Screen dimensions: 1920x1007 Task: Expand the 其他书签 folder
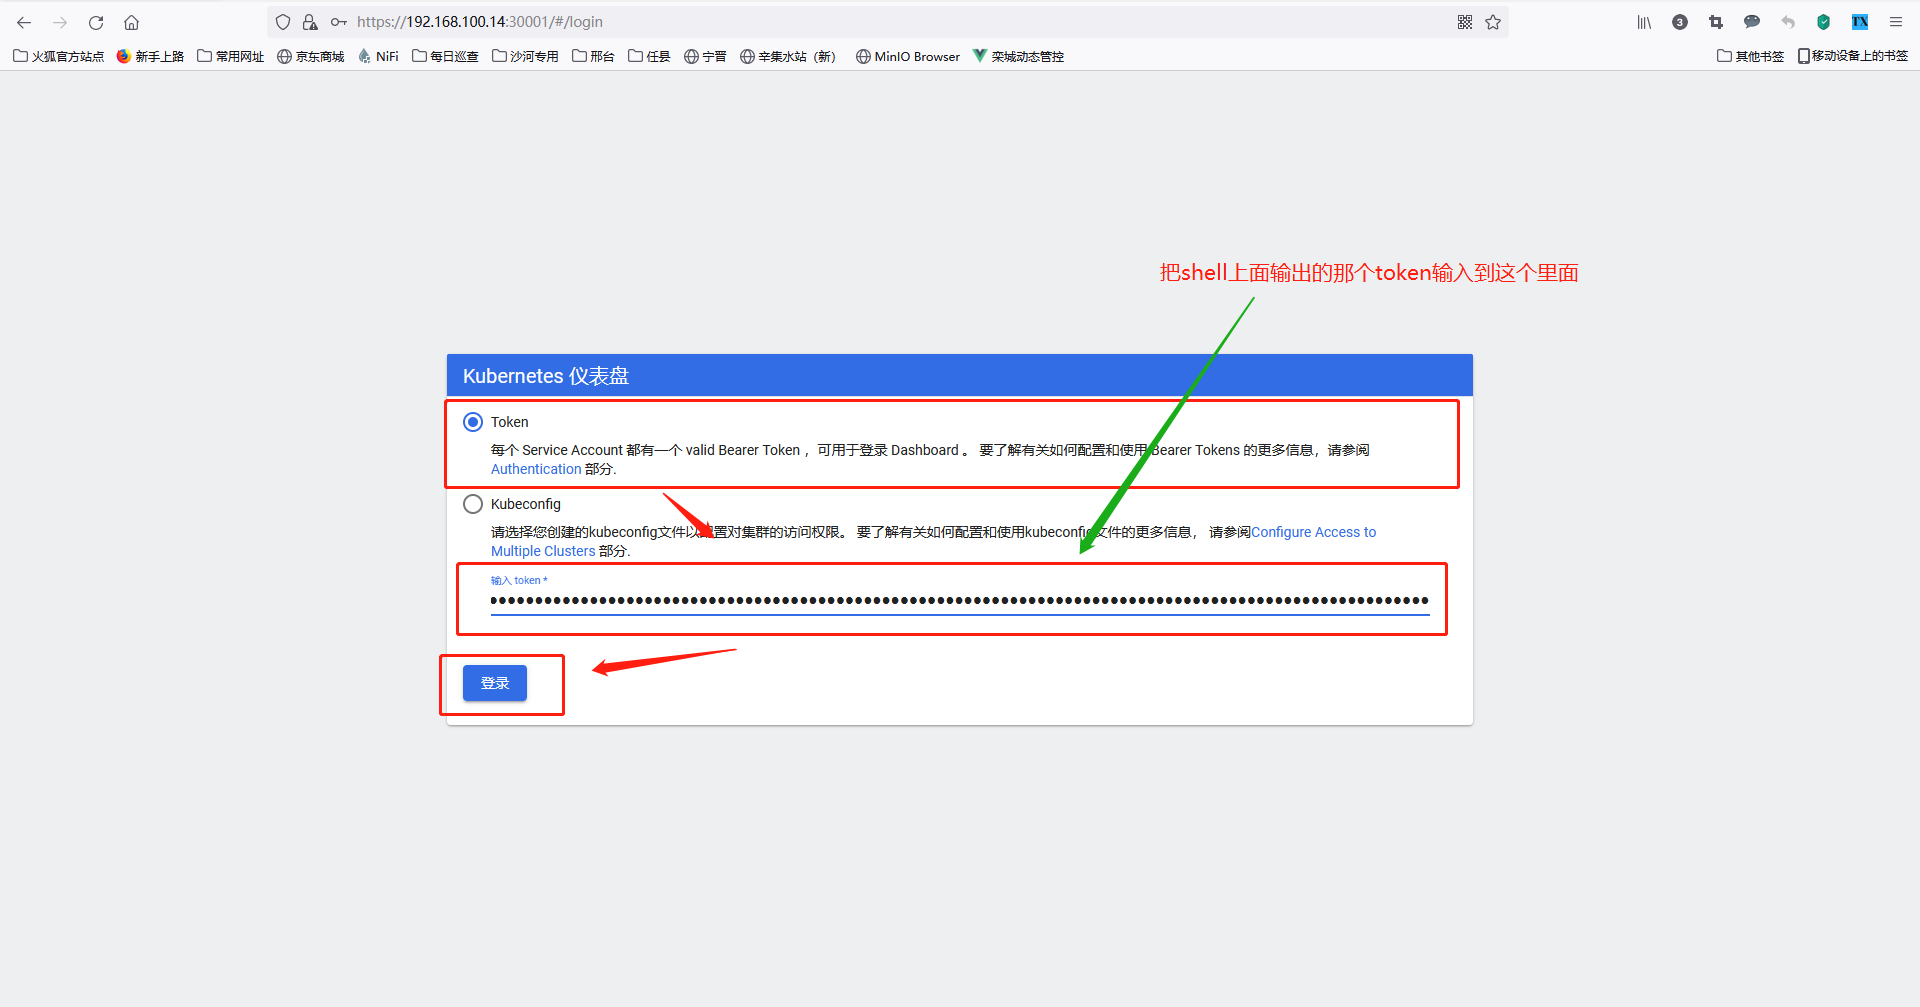coord(1751,56)
